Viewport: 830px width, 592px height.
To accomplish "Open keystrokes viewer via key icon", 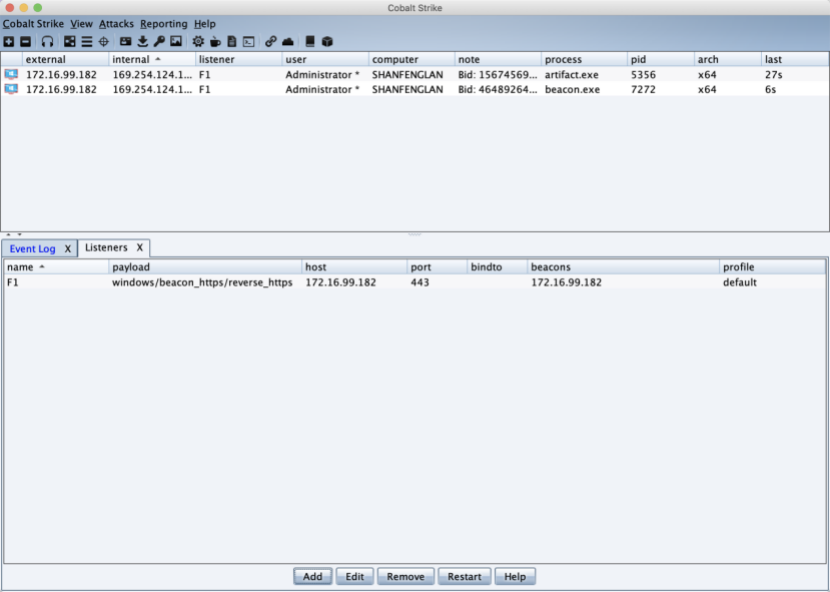I will (x=159, y=41).
